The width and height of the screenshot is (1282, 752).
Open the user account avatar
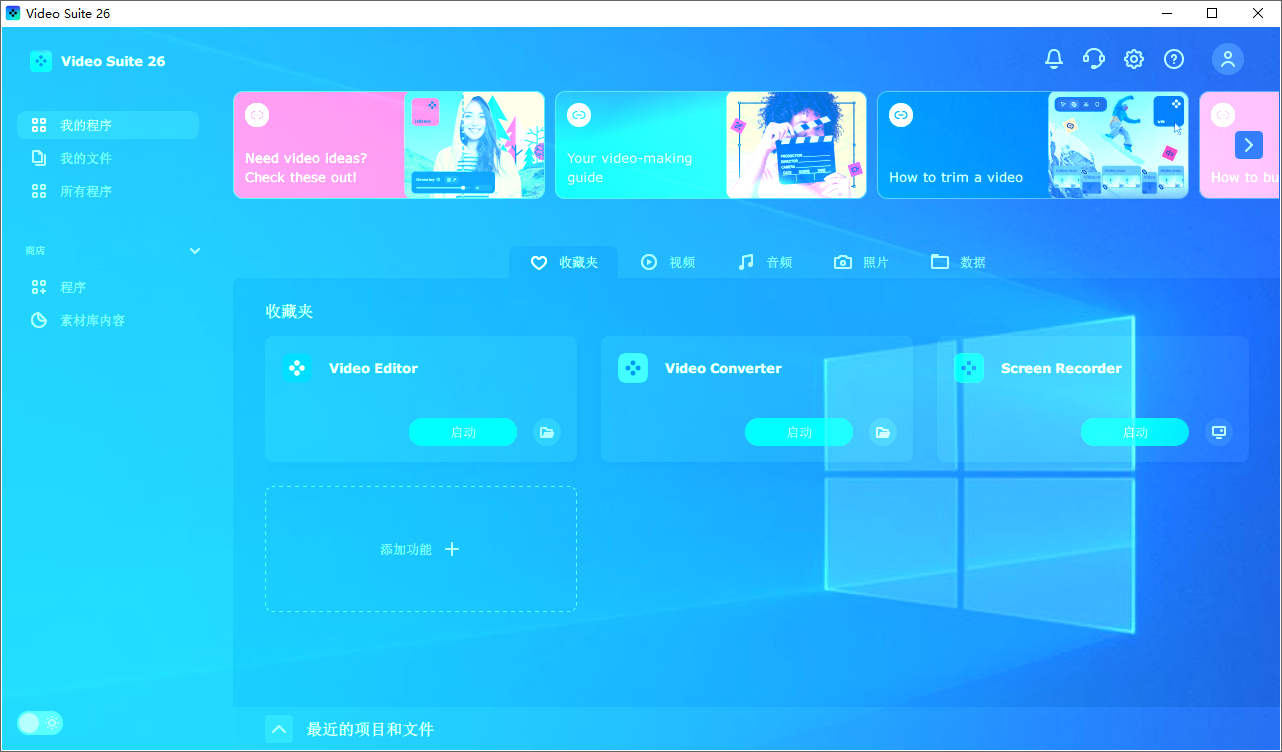[1228, 59]
